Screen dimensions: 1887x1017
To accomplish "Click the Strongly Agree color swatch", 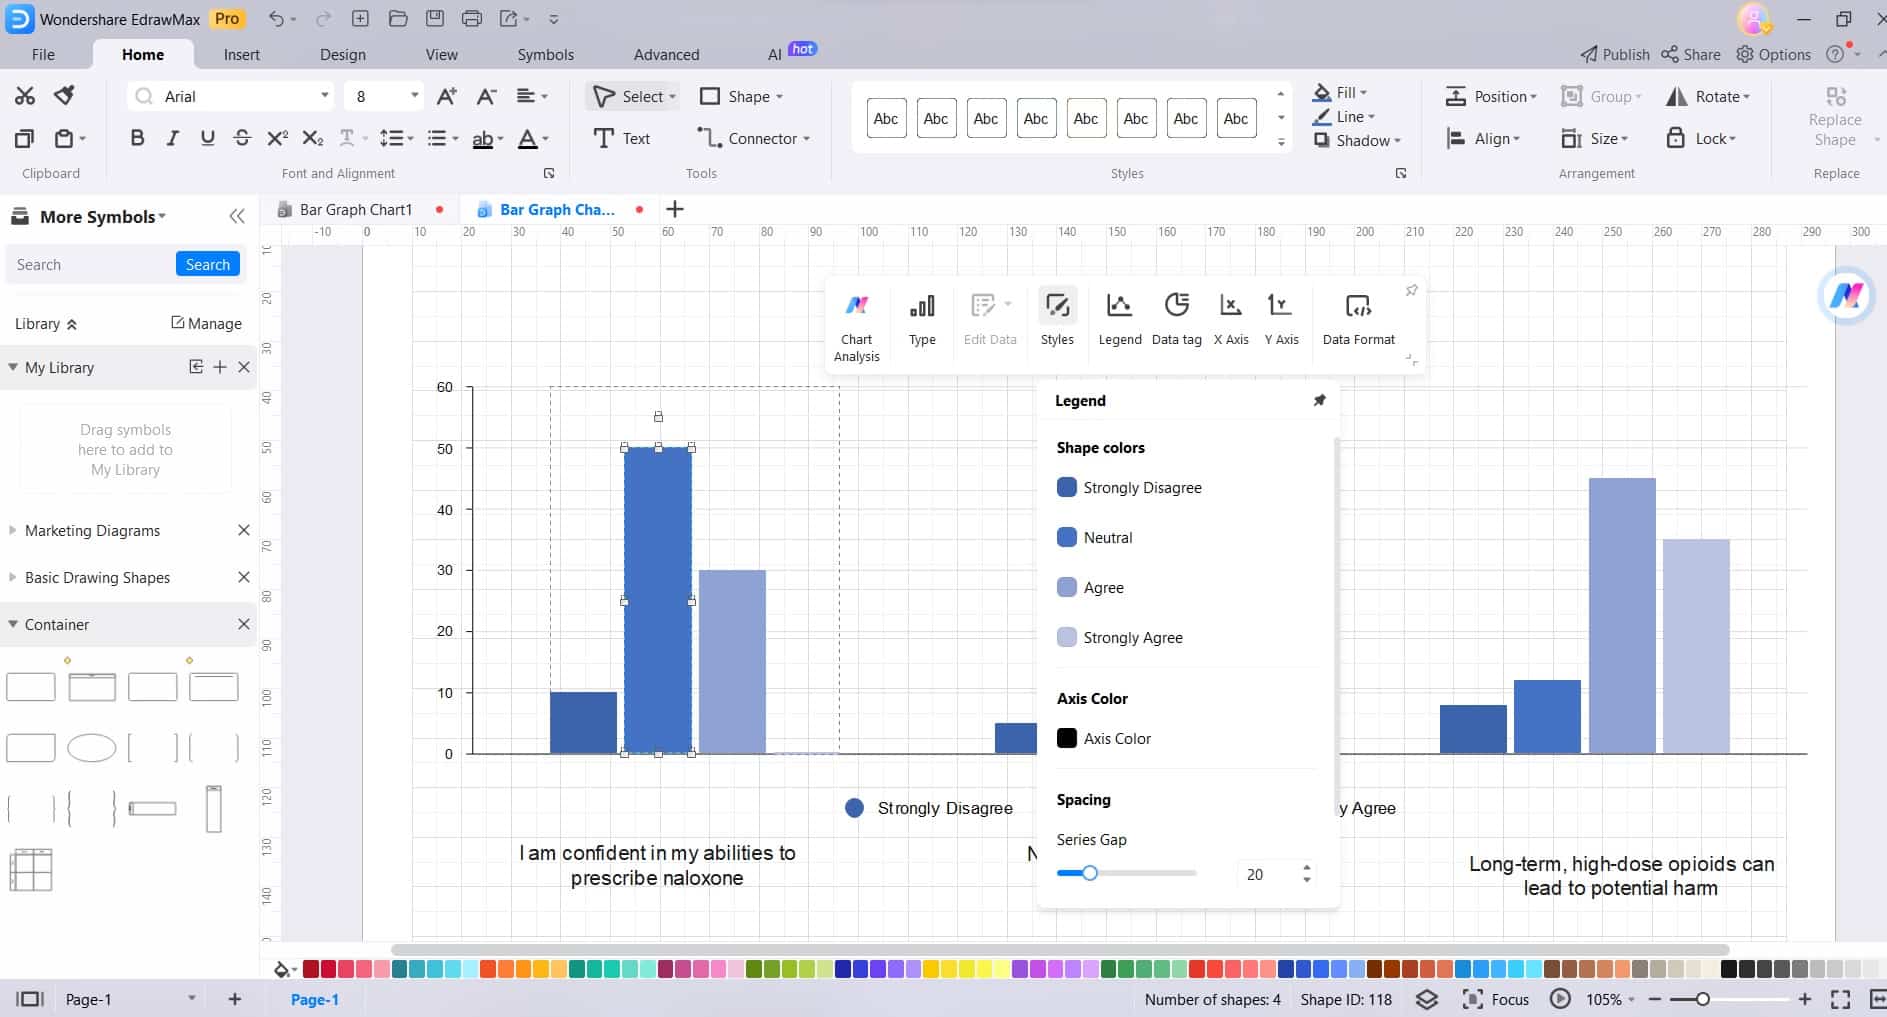I will 1067,637.
